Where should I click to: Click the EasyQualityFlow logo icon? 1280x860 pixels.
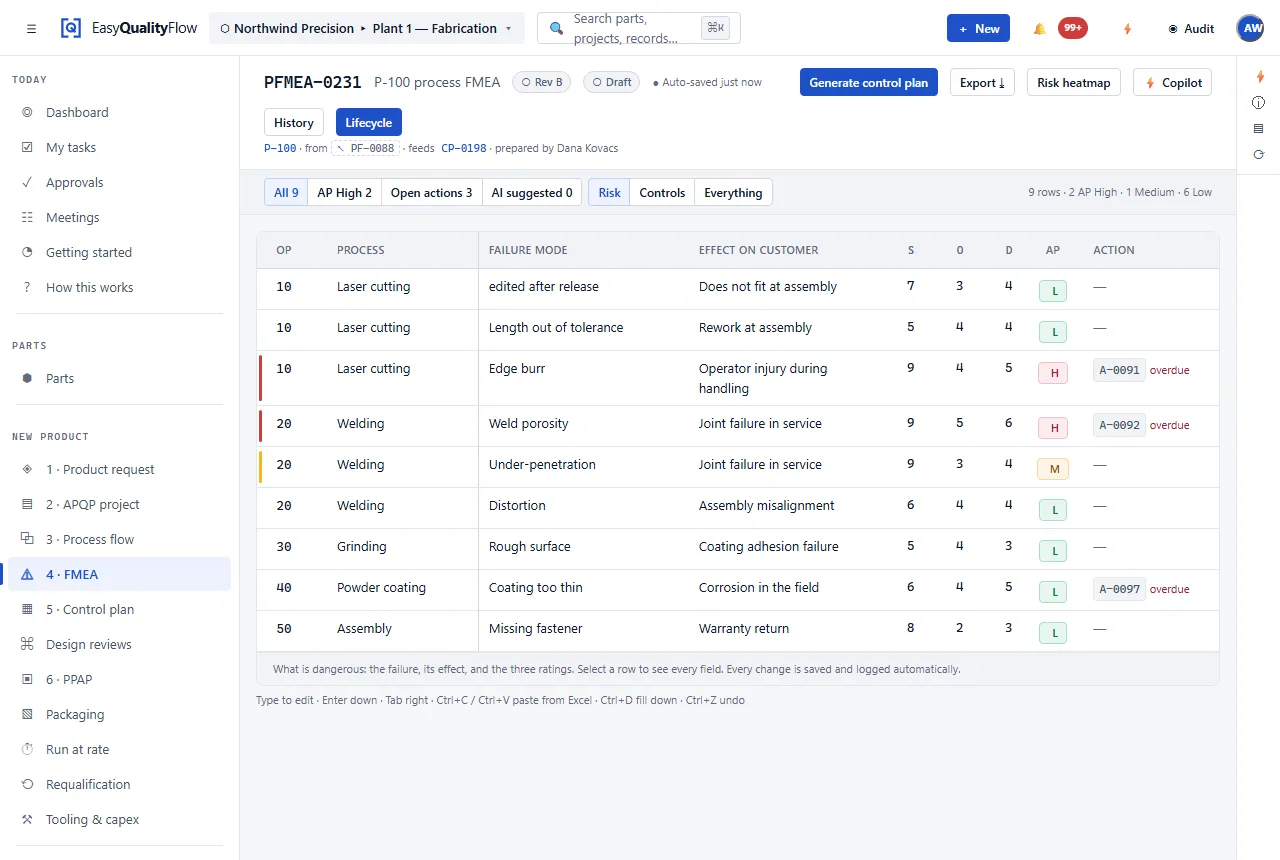[70, 28]
